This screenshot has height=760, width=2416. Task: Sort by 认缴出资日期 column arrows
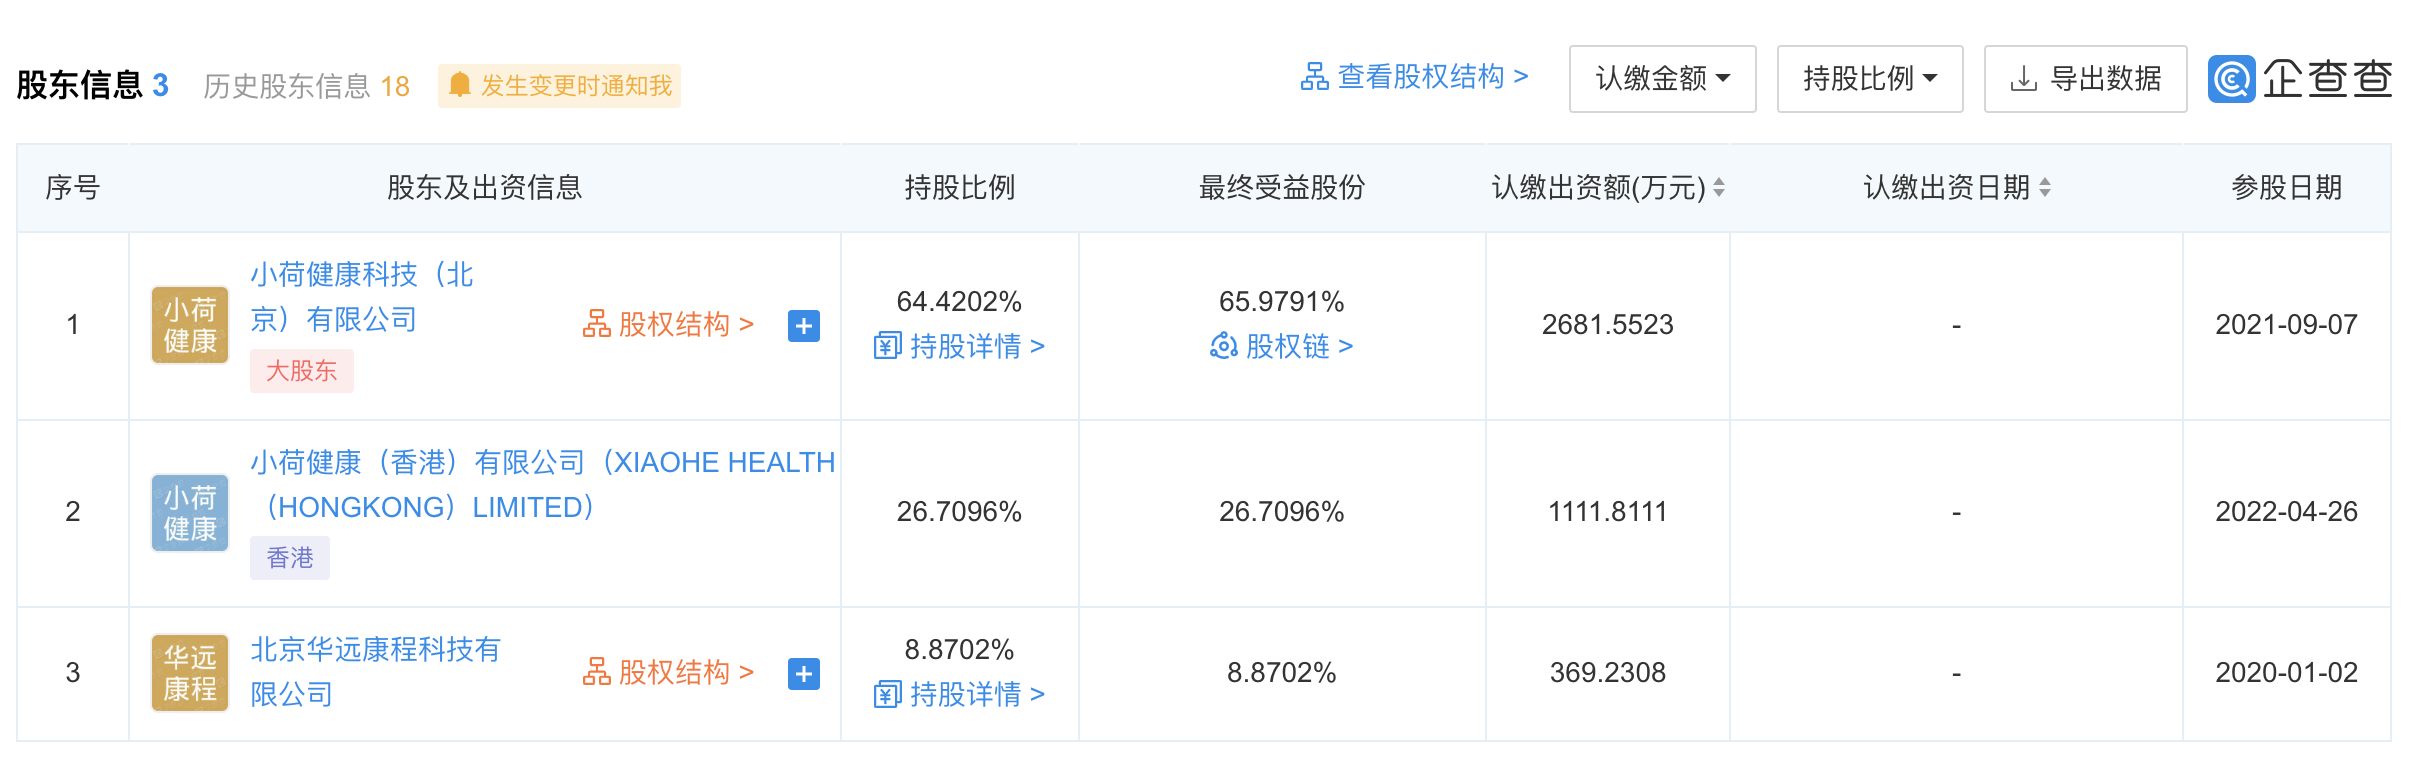click(x=2045, y=187)
